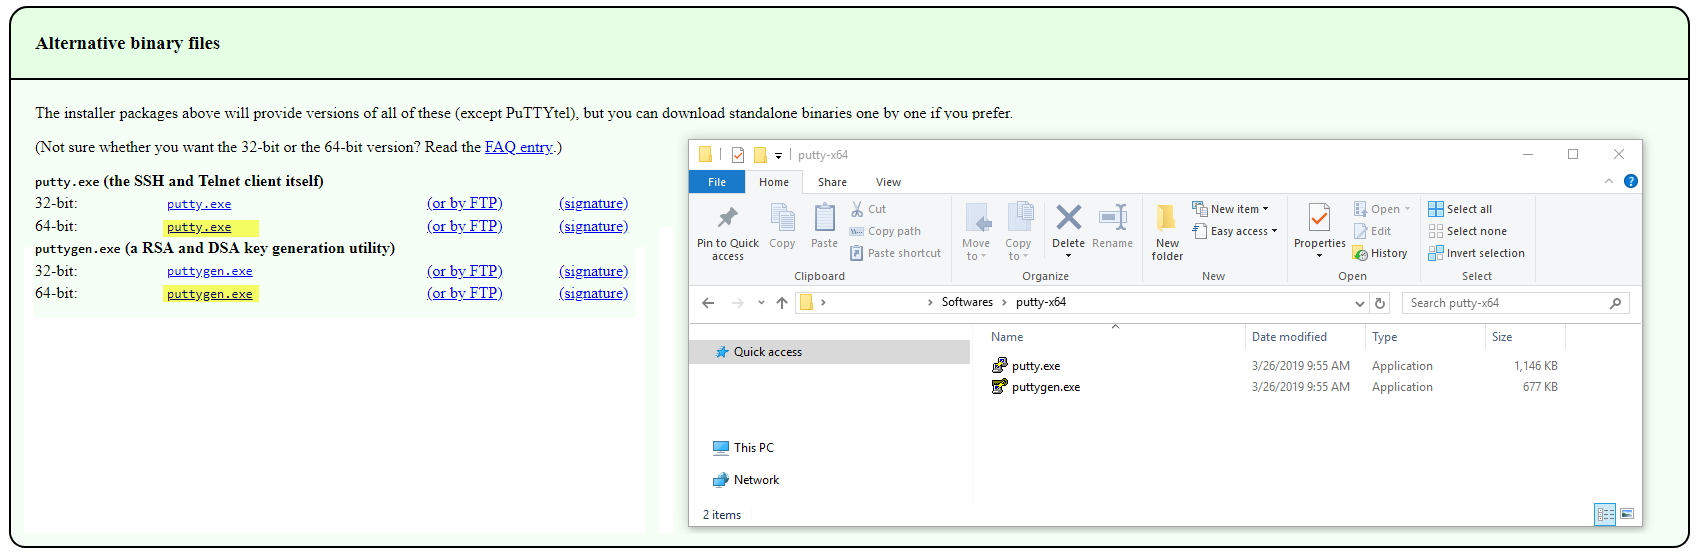This screenshot has height=555, width=1698.
Task: Click the refresh button beside address bar
Action: pos(1380,303)
